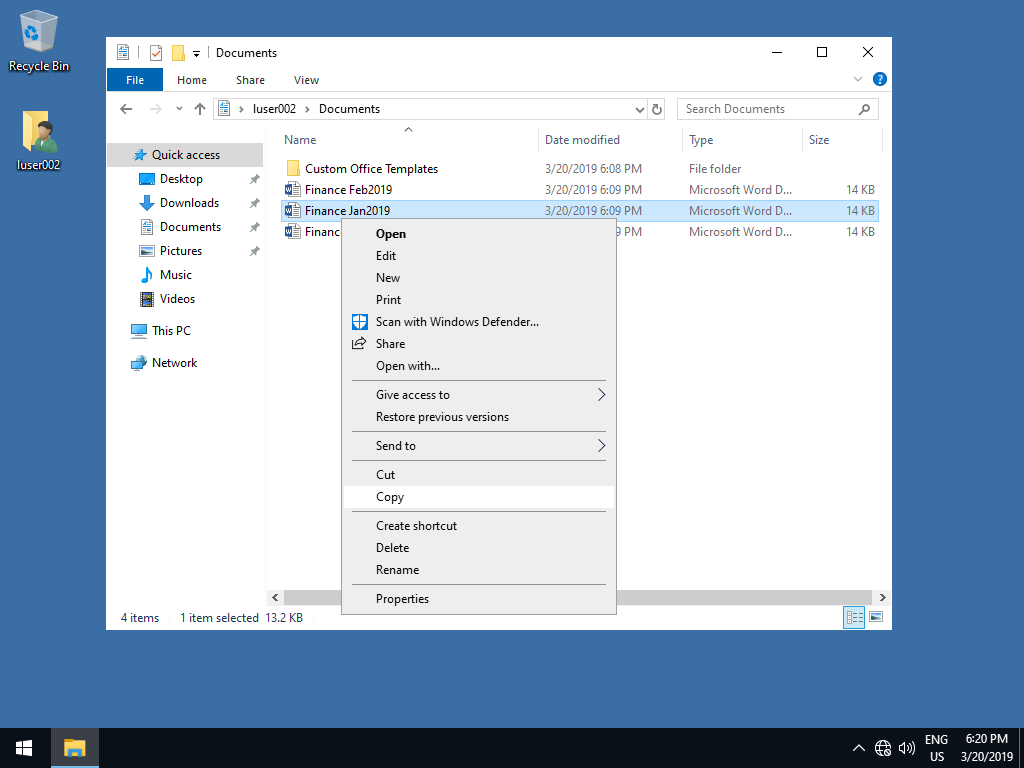Click the Refresh button beside address bar
The height and width of the screenshot is (768, 1024).
tap(657, 109)
